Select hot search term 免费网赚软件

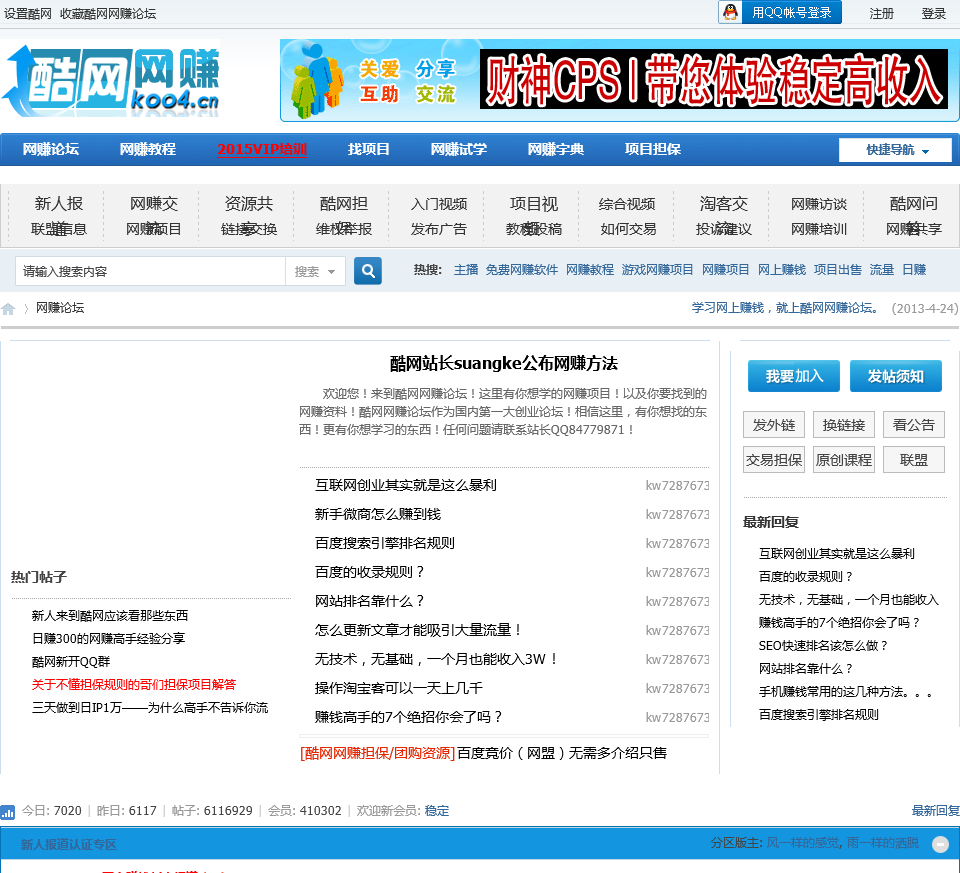[522, 270]
